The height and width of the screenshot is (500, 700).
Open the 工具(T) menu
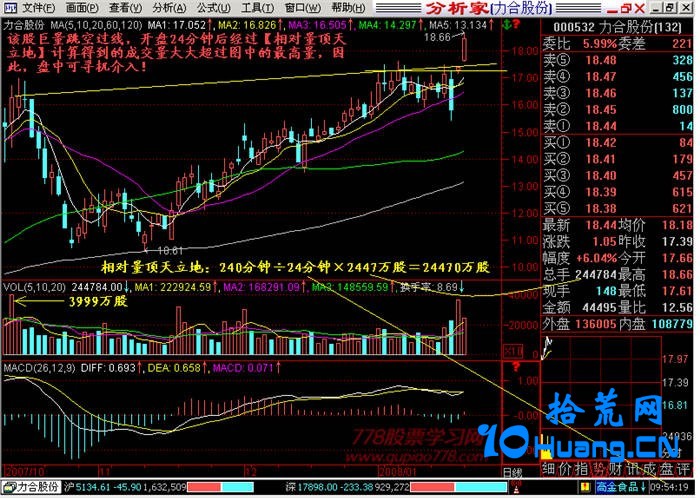click(258, 8)
